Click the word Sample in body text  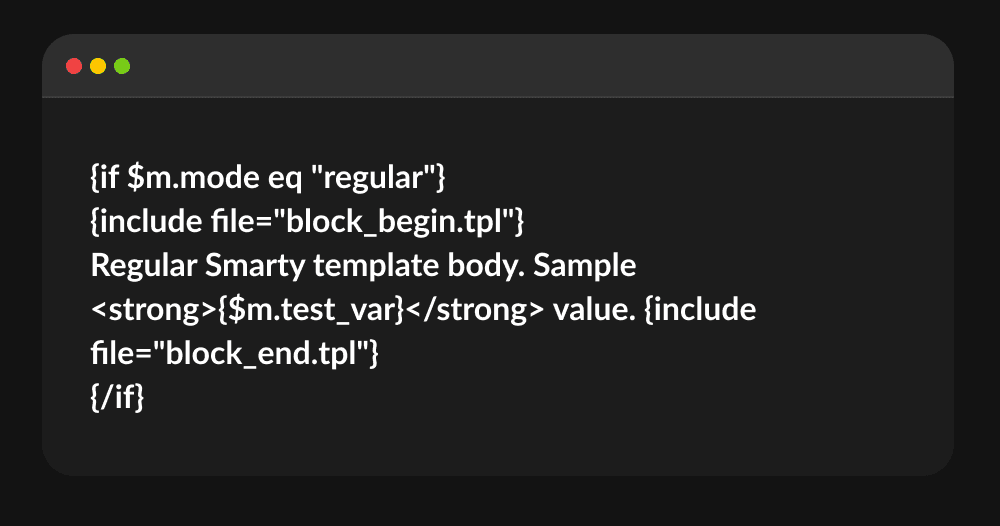click(x=585, y=266)
